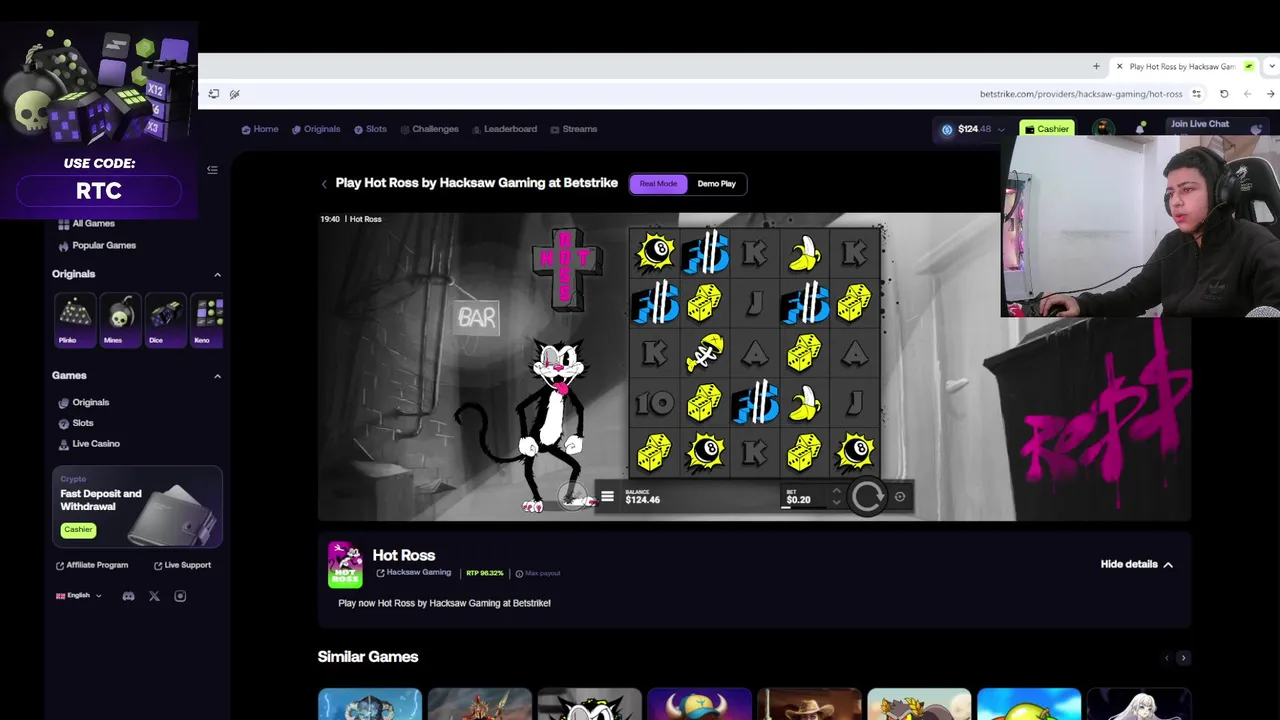The height and width of the screenshot is (720, 1280).
Task: Open Leaderboard in top navigation
Action: 504,129
